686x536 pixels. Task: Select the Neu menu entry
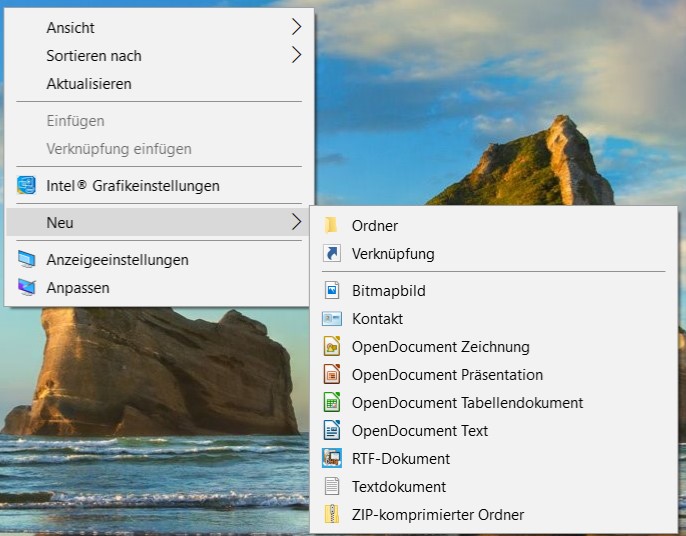pos(159,222)
